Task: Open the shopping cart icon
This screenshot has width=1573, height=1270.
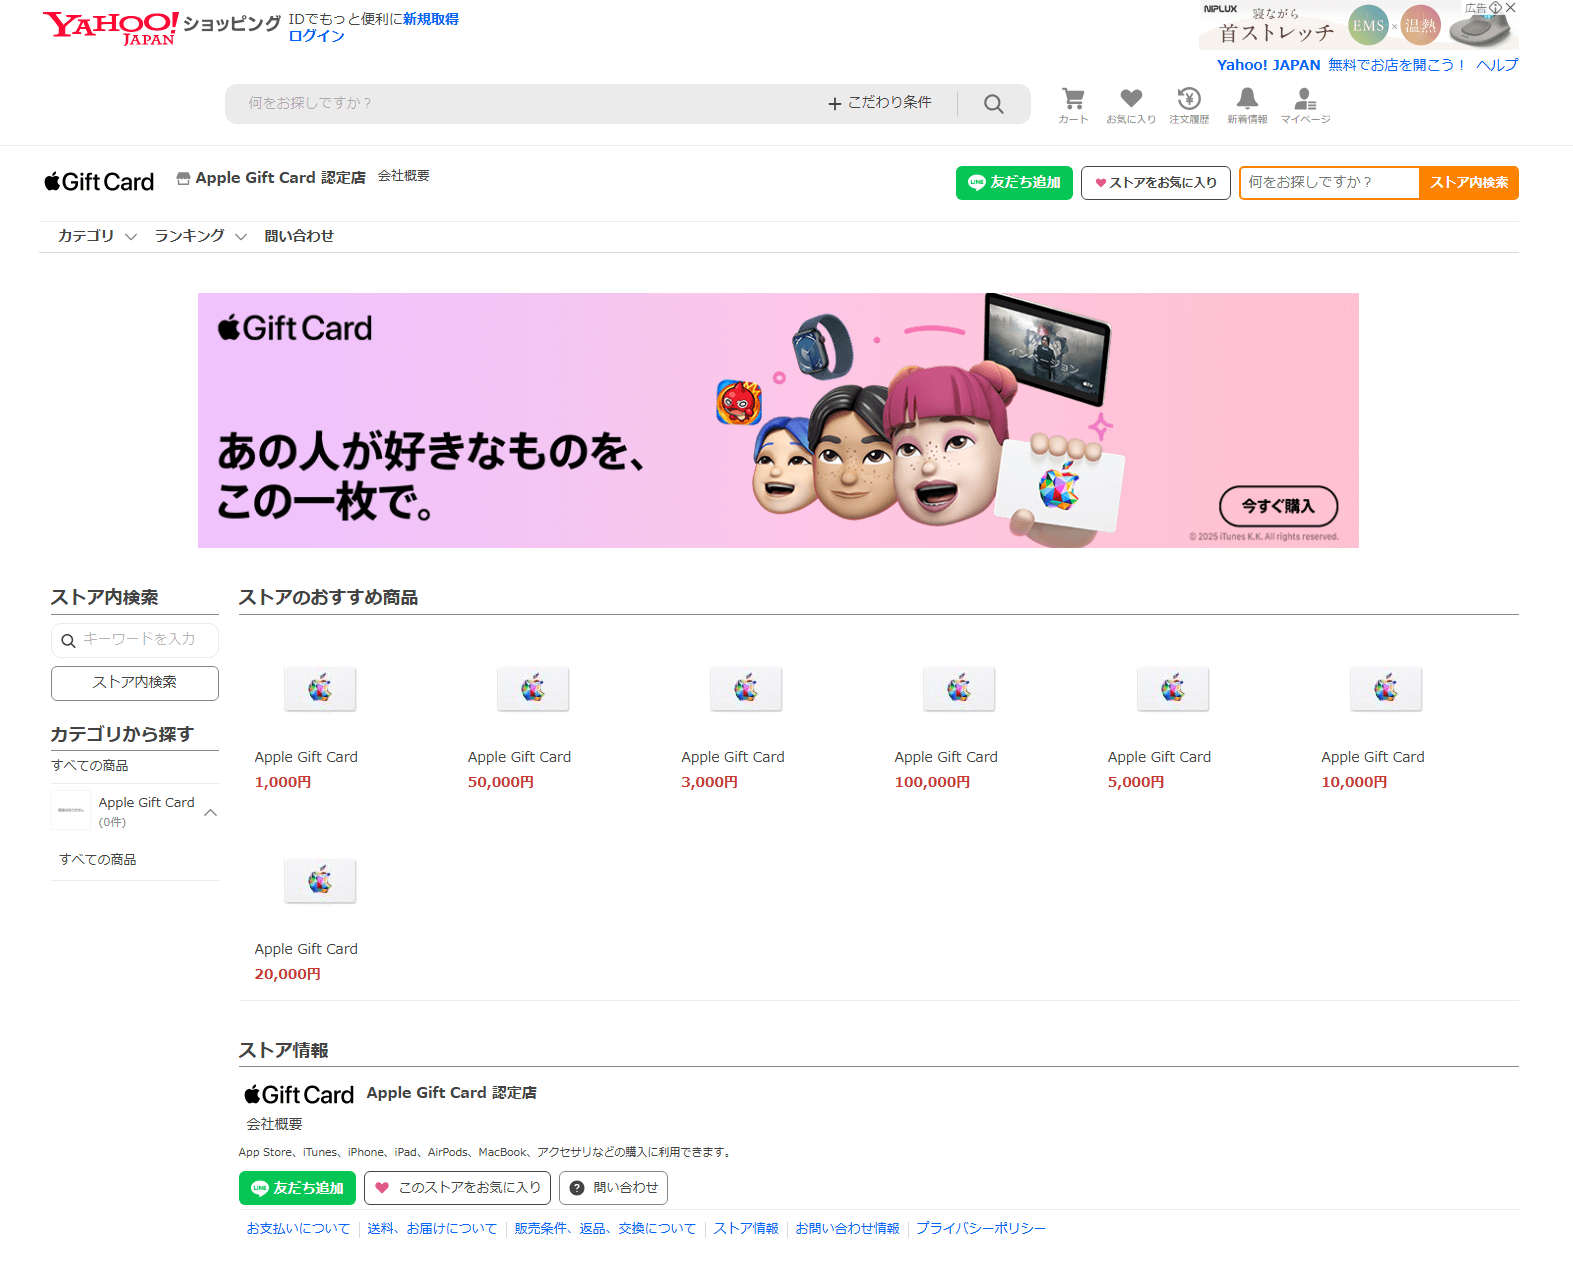Action: tap(1073, 105)
